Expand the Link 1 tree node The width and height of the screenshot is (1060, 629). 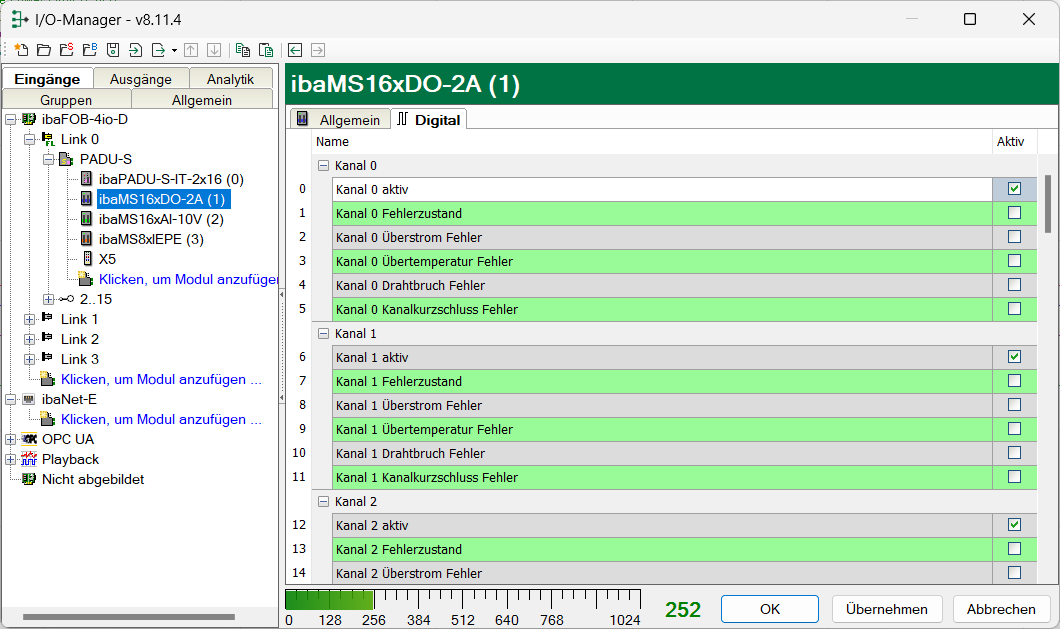[x=29, y=319]
